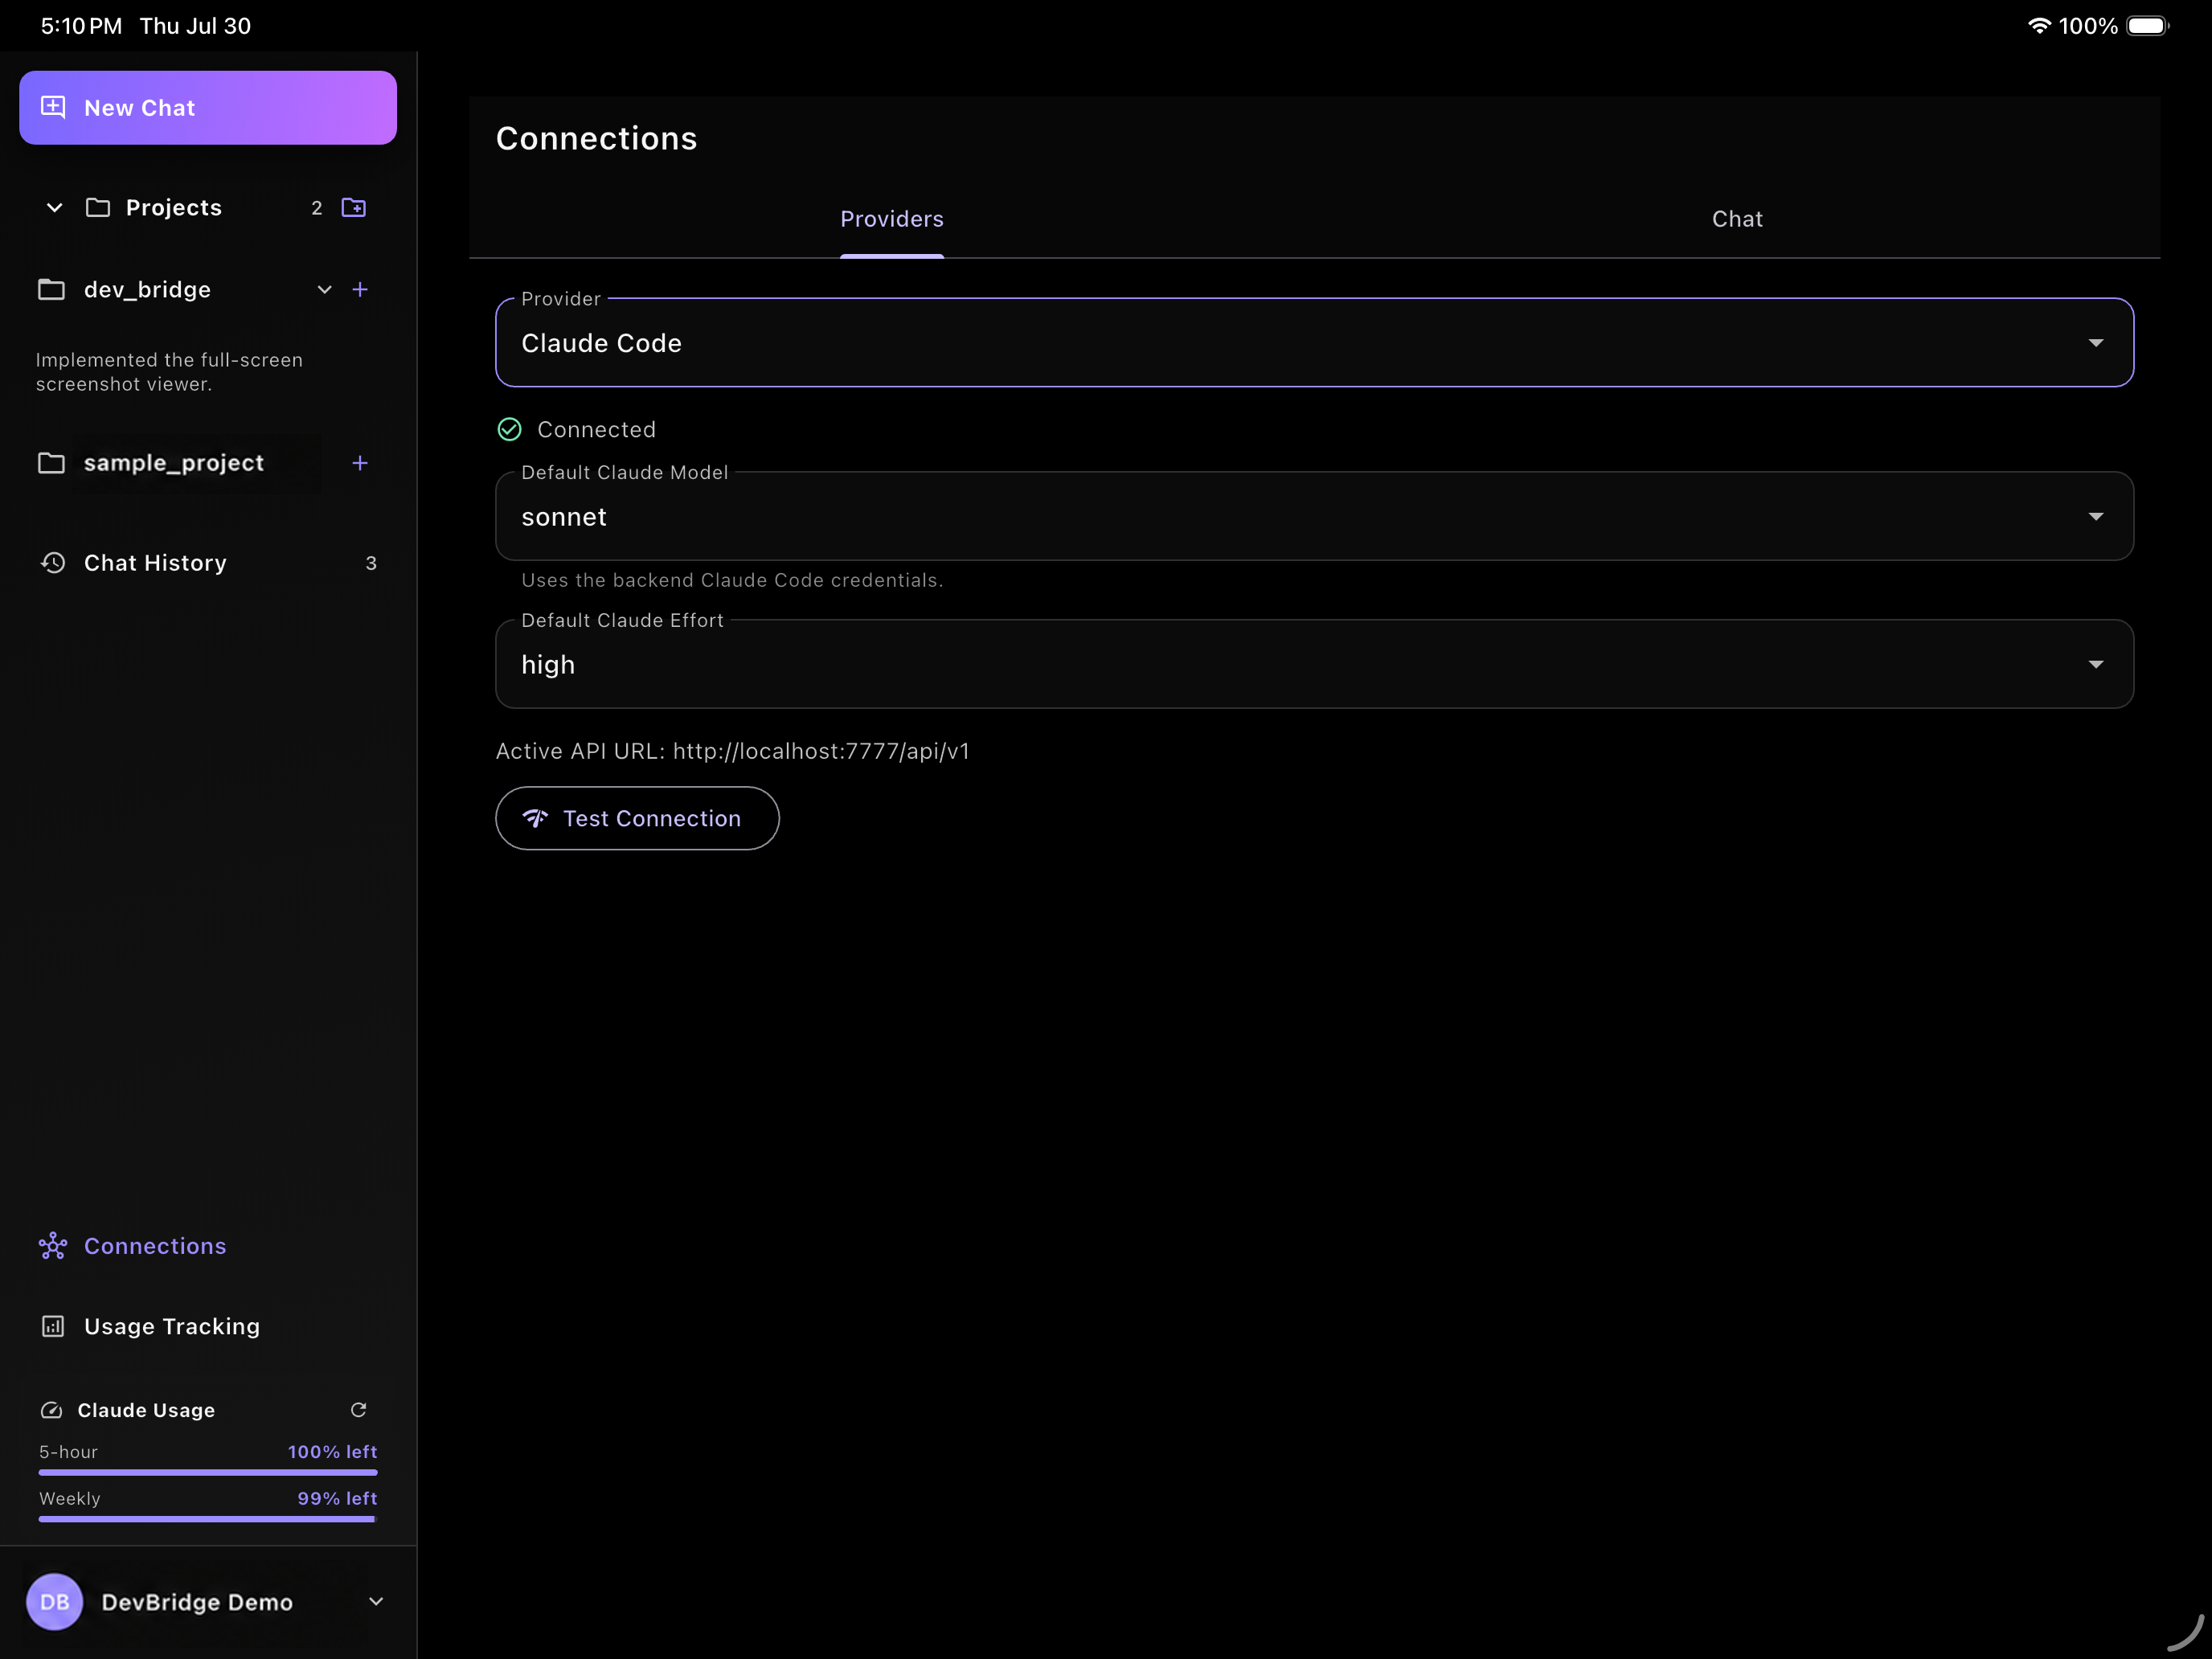Click the Usage Tracking chart icon
Screen dimensions: 2212x1659
pyautogui.click(x=53, y=1326)
